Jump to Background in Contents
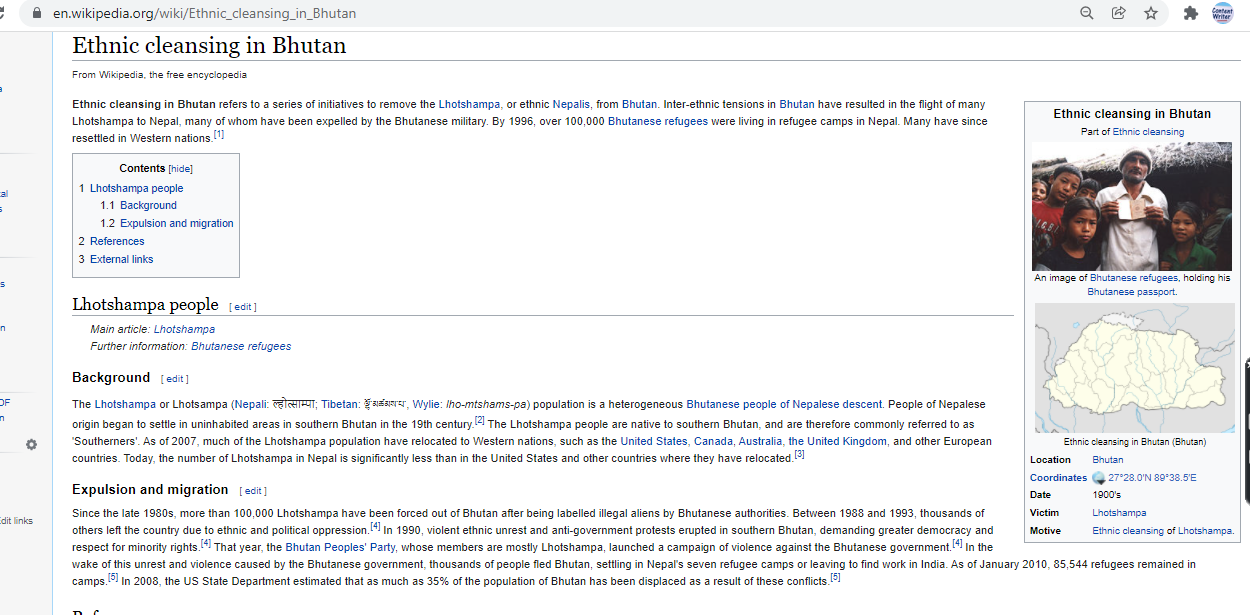This screenshot has width=1250, height=615. pyautogui.click(x=148, y=205)
